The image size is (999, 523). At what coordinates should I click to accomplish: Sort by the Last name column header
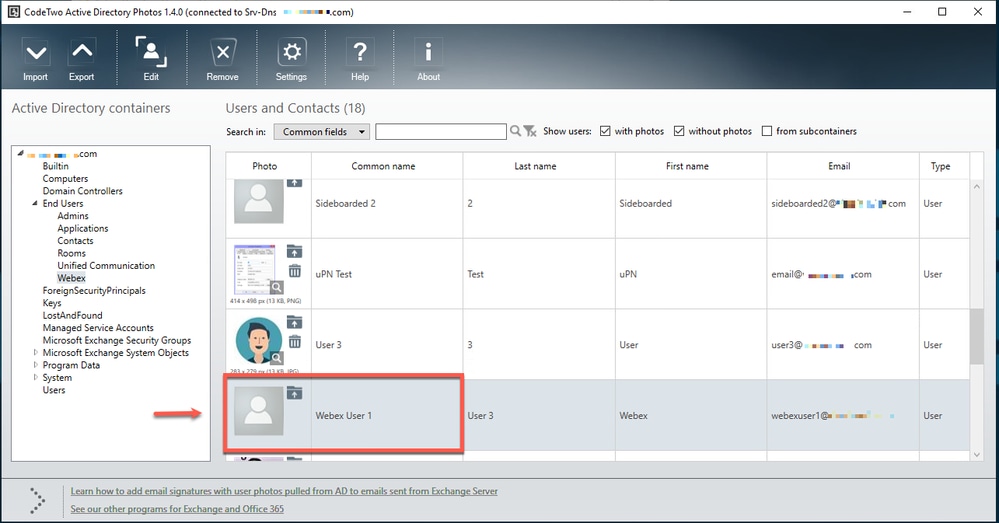click(539, 166)
